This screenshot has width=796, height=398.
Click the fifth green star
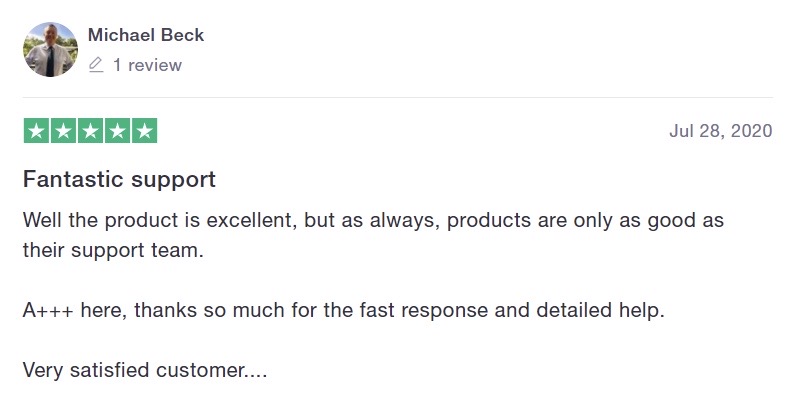click(144, 131)
